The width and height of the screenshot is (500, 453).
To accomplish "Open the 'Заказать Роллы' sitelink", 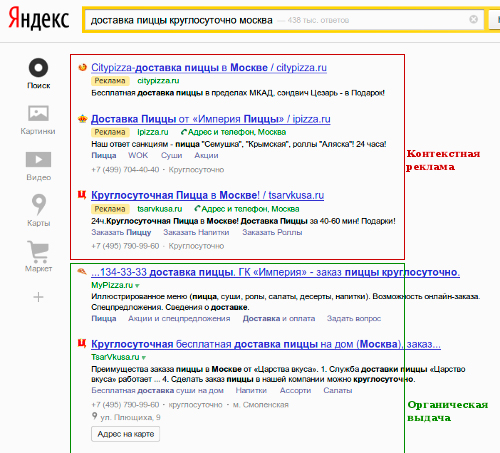I will point(272,232).
